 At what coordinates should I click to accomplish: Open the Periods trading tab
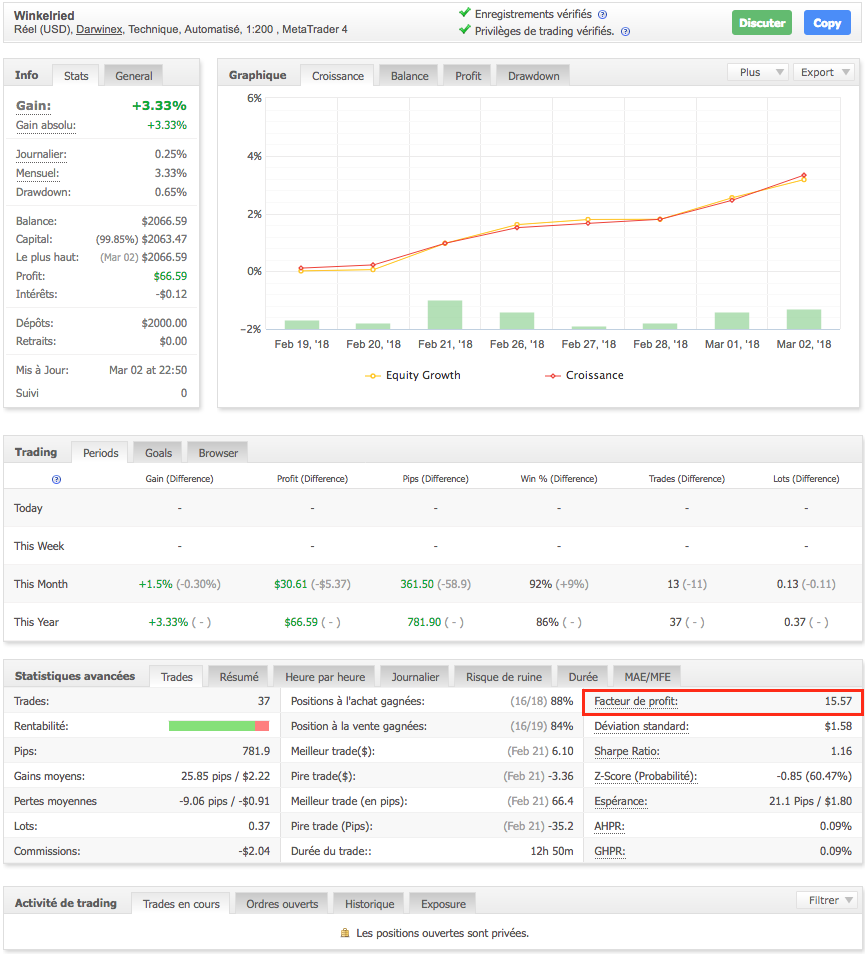click(100, 453)
